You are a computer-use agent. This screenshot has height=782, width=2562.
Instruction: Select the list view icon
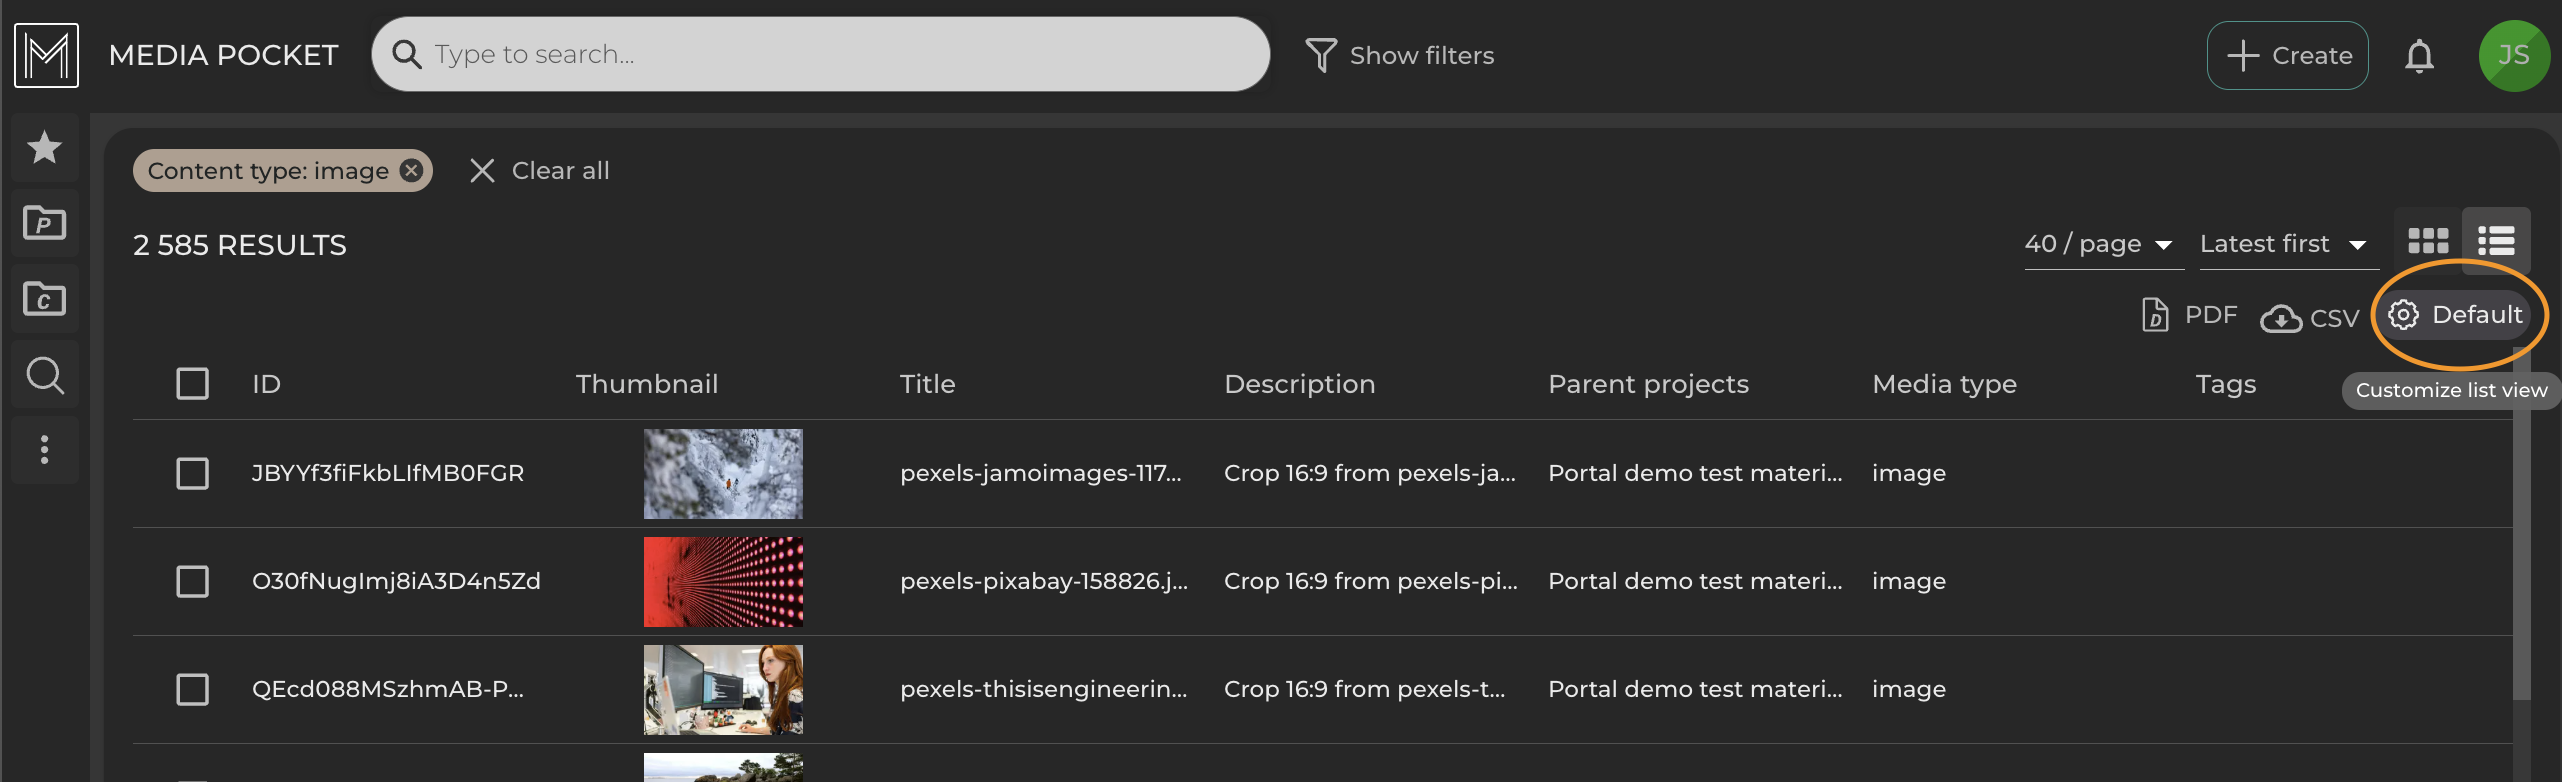tap(2495, 240)
